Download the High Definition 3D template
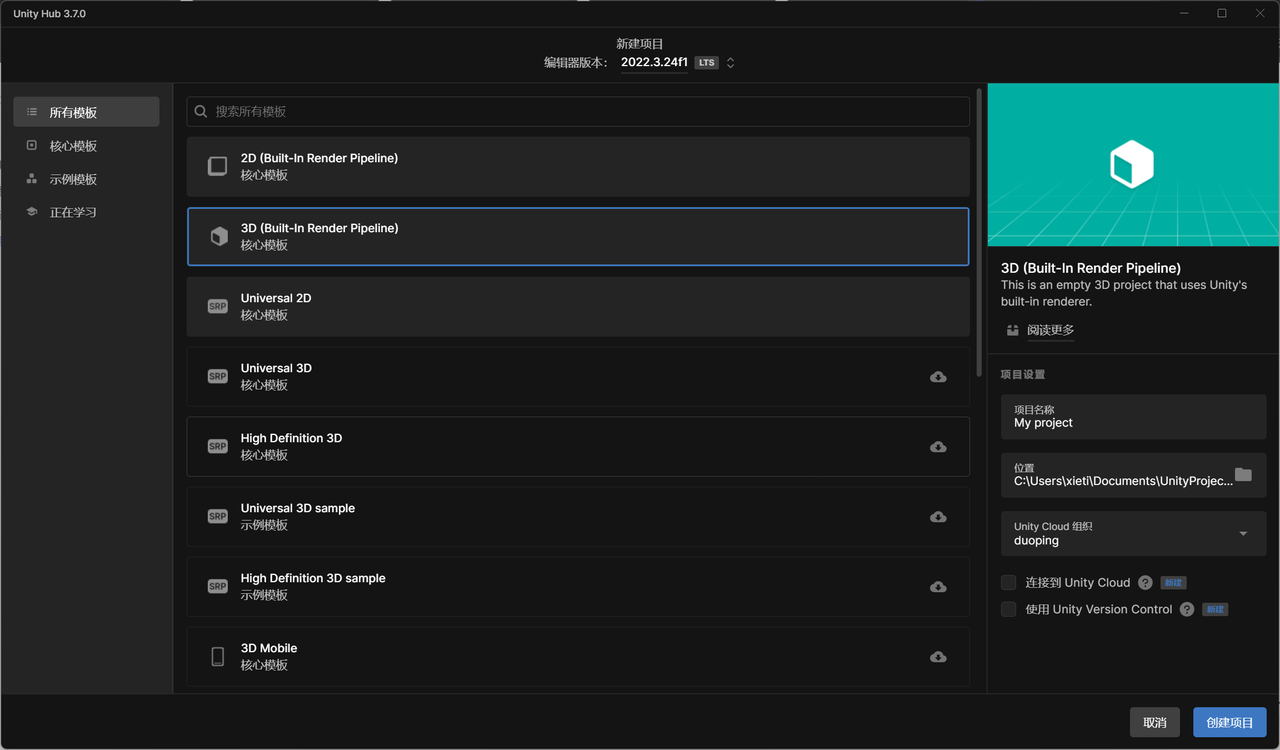 click(x=938, y=447)
